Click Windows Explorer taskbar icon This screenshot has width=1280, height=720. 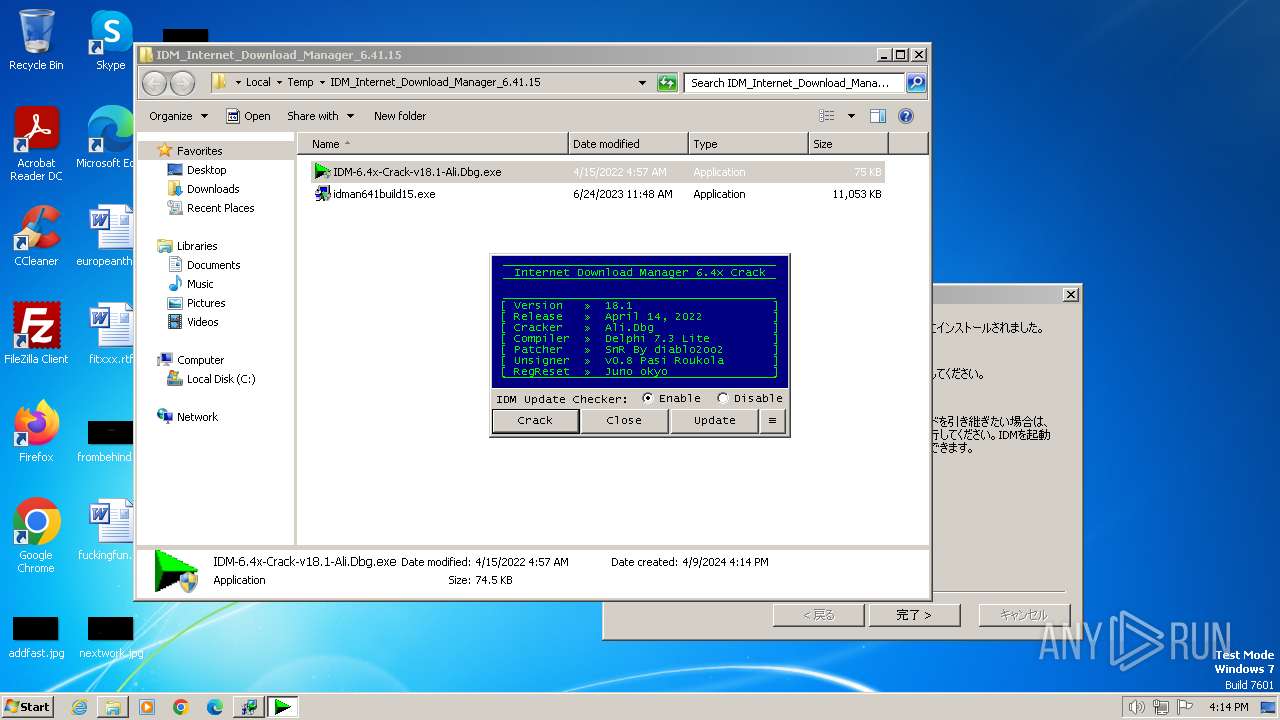coord(113,707)
